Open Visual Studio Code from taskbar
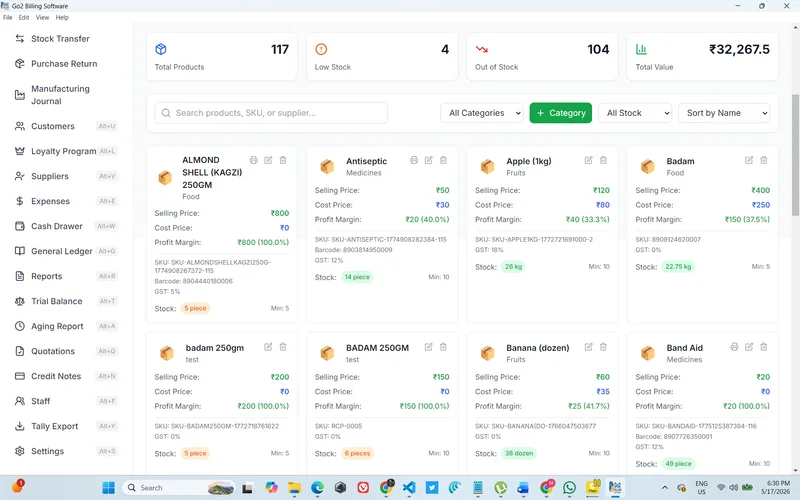 click(x=409, y=488)
